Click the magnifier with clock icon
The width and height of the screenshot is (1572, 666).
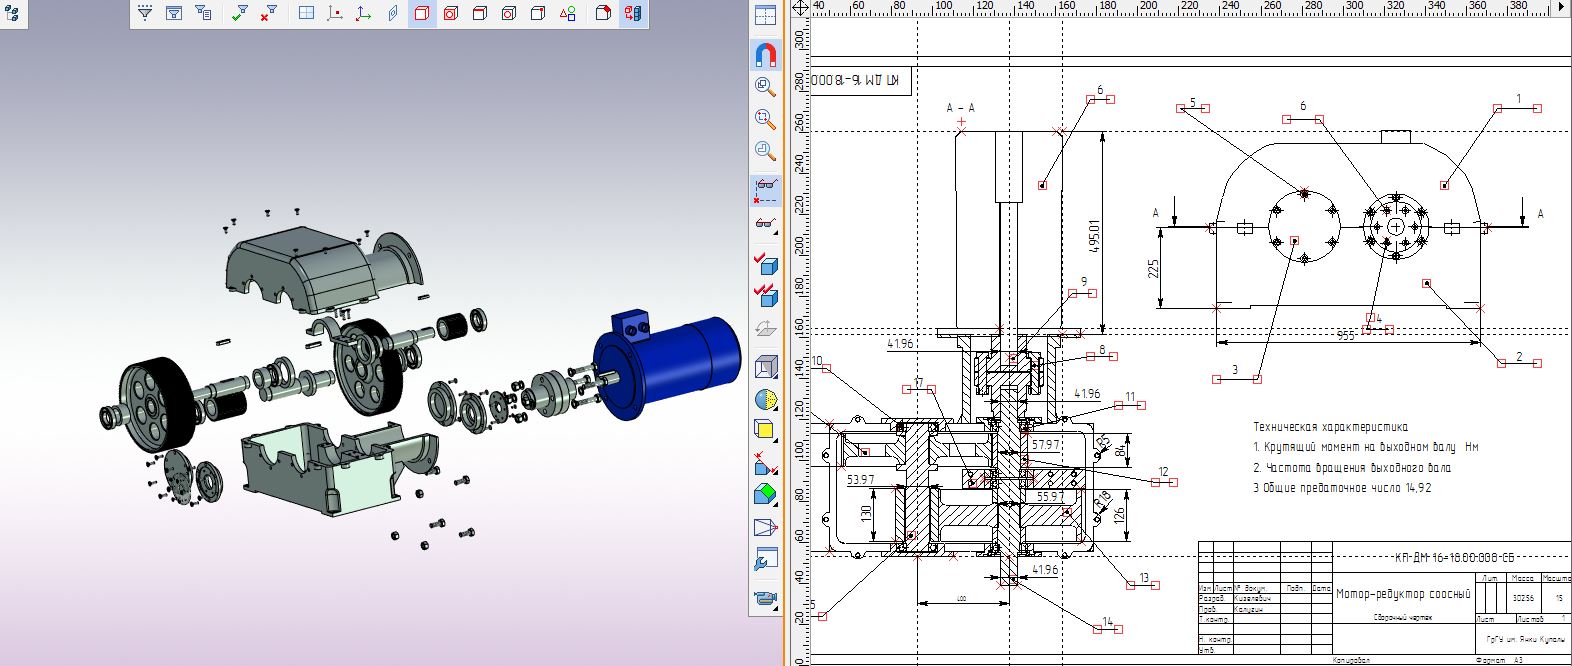(x=766, y=151)
